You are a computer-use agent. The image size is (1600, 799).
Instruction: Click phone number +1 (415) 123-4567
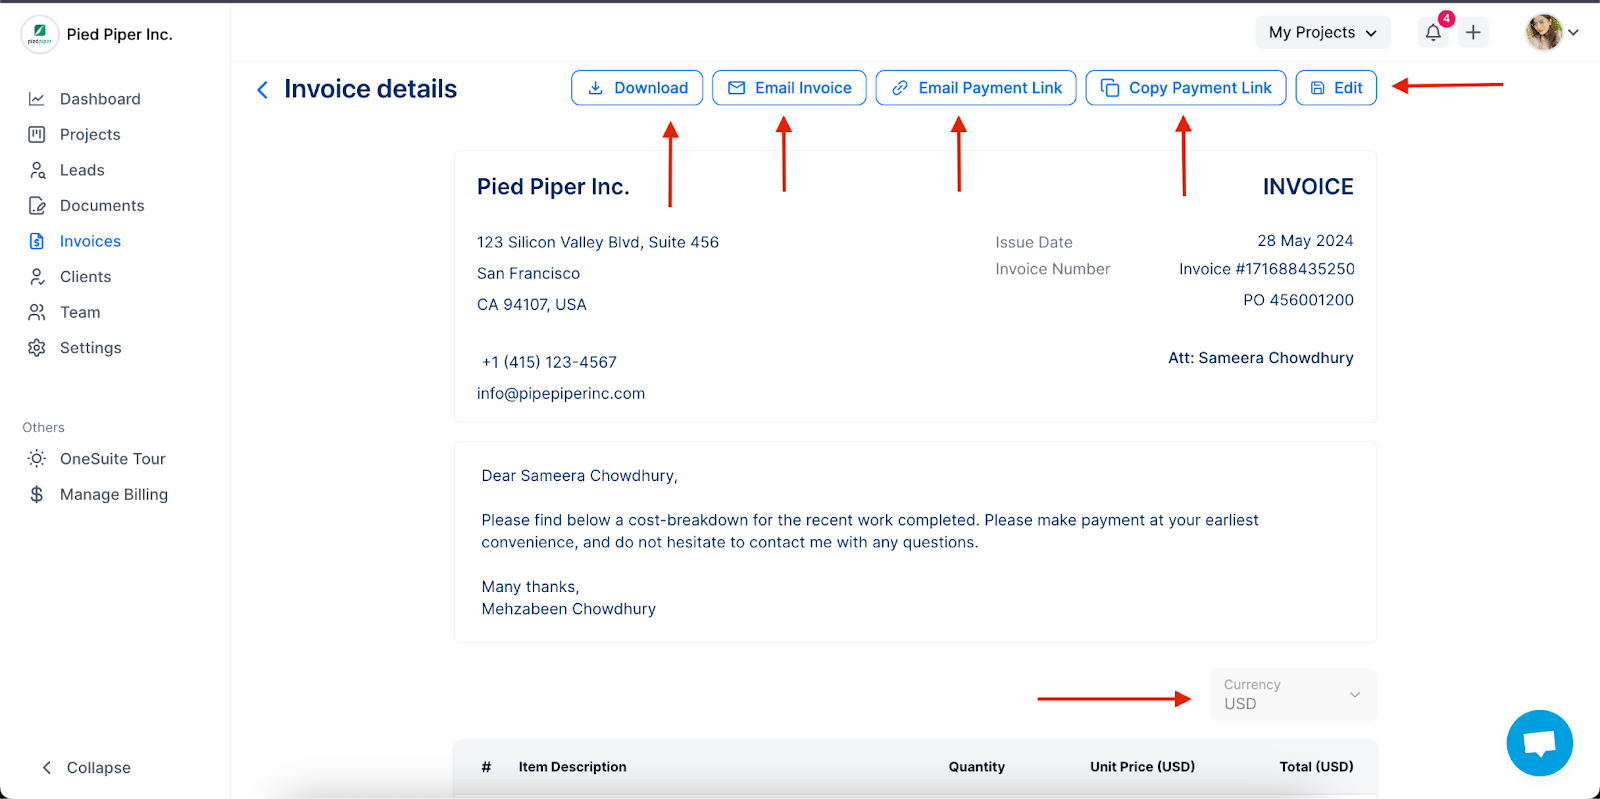[x=549, y=362]
